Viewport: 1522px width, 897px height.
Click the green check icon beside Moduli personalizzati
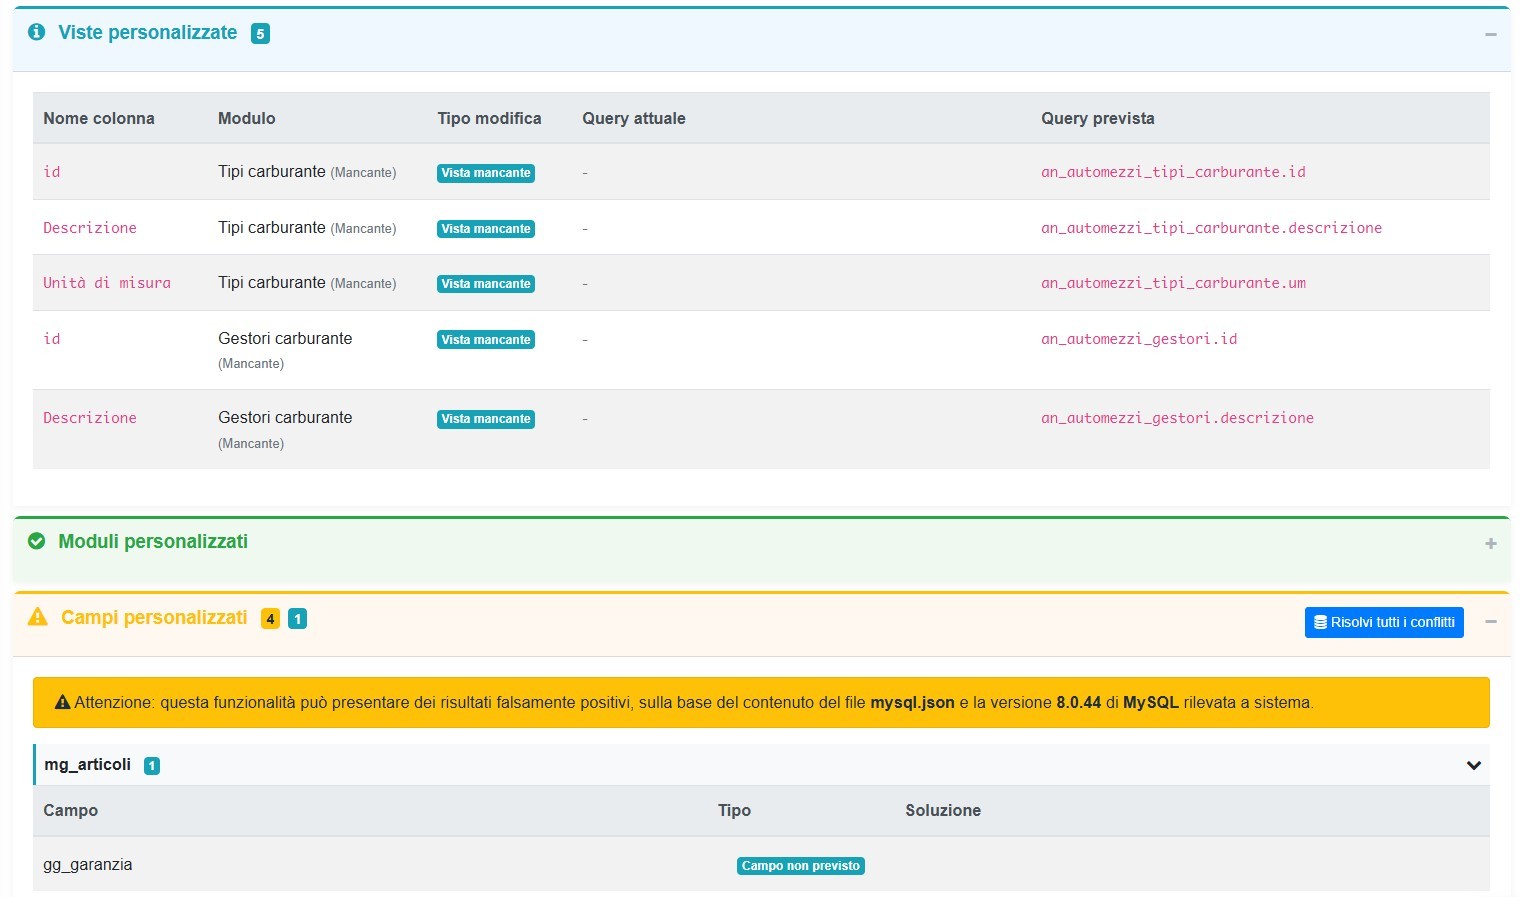37,541
